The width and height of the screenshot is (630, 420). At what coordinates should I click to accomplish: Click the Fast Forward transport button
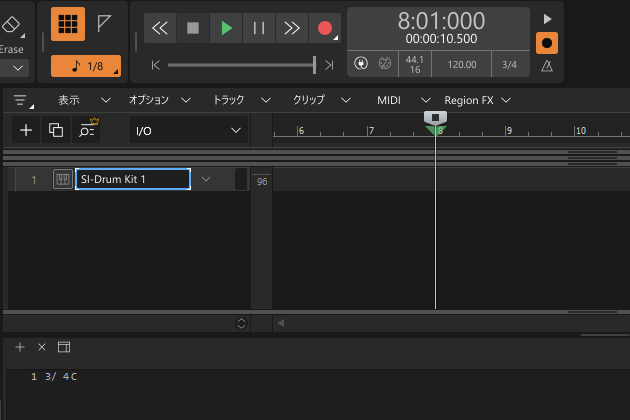[291, 28]
